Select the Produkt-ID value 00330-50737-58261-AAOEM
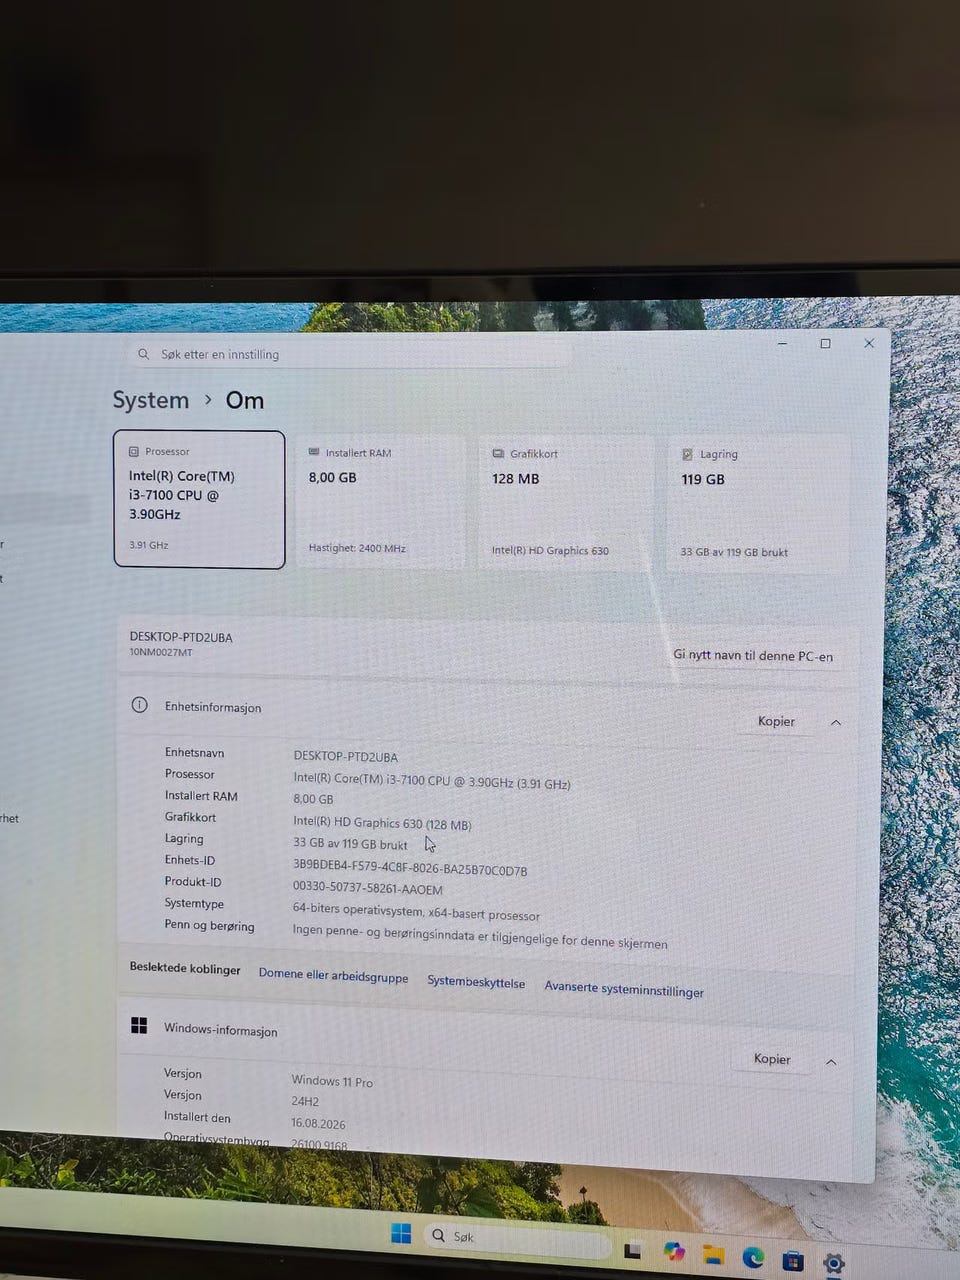 (x=367, y=888)
